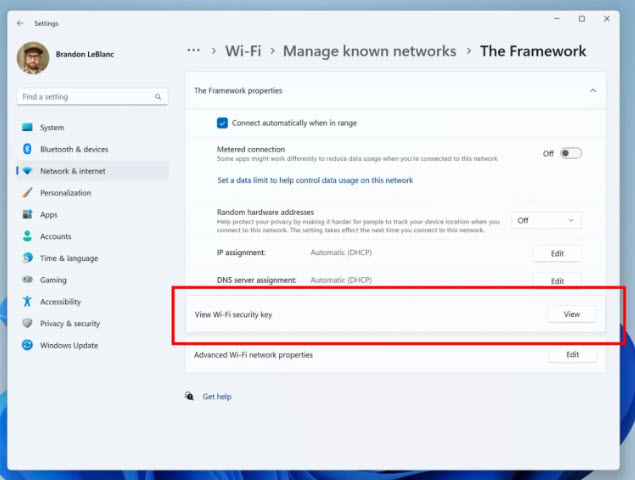The height and width of the screenshot is (480, 635).
Task: Click Brandon LeBlanc account name
Action: click(x=85, y=54)
